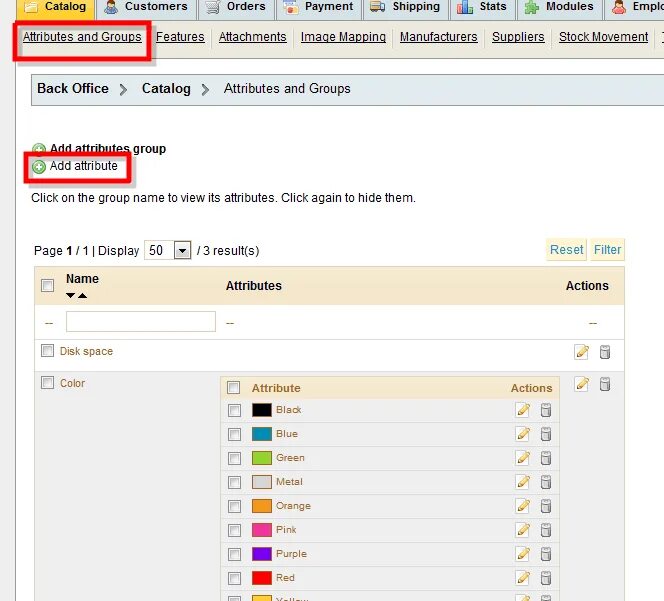The image size is (664, 601).
Task: Go to Back Office breadcrumb
Action: point(73,89)
